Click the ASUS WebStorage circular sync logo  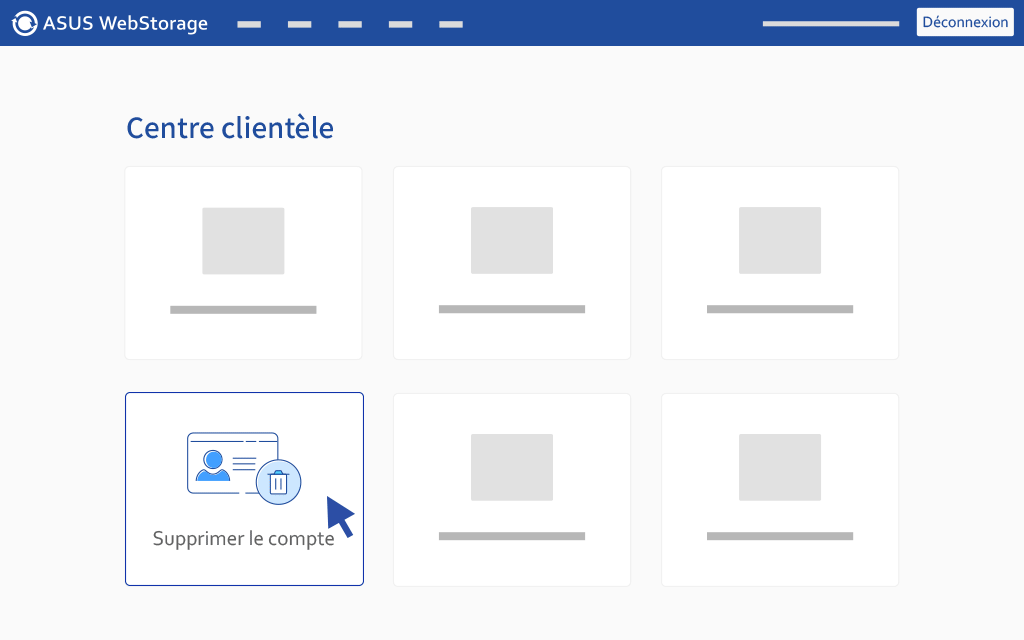click(x=25, y=24)
